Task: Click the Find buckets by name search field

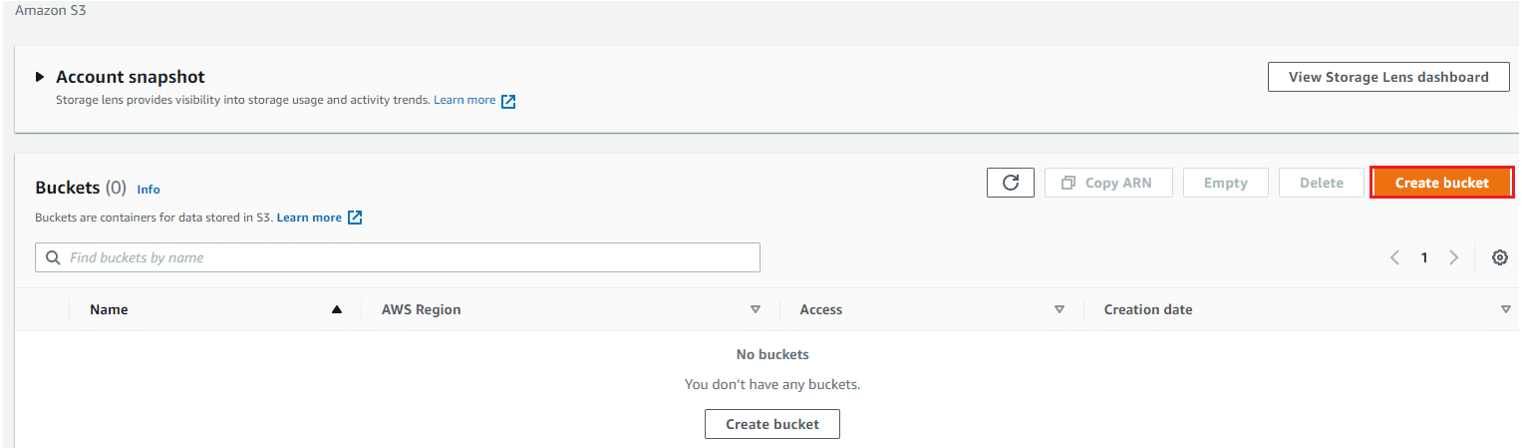Action: click(x=397, y=258)
